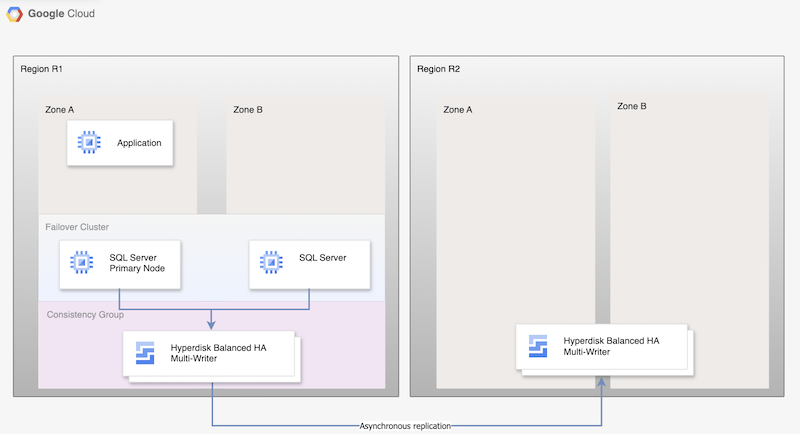Click the Hyperdisk icon in Region R2
The height and width of the screenshot is (434, 800).
539,346
